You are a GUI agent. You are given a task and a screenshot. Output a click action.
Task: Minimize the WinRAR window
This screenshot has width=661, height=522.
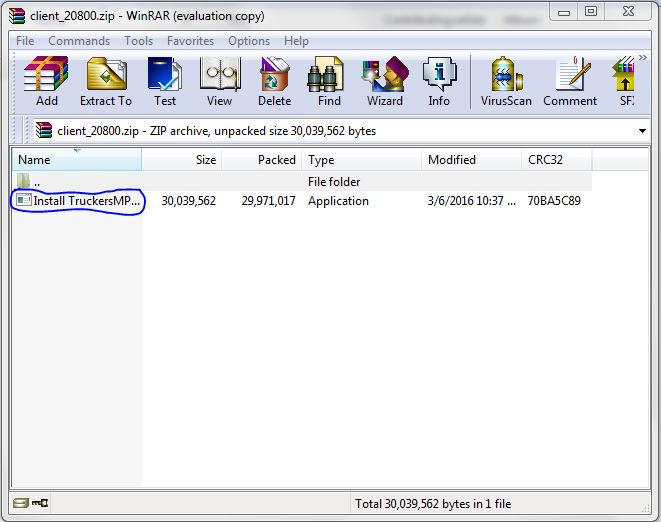564,12
